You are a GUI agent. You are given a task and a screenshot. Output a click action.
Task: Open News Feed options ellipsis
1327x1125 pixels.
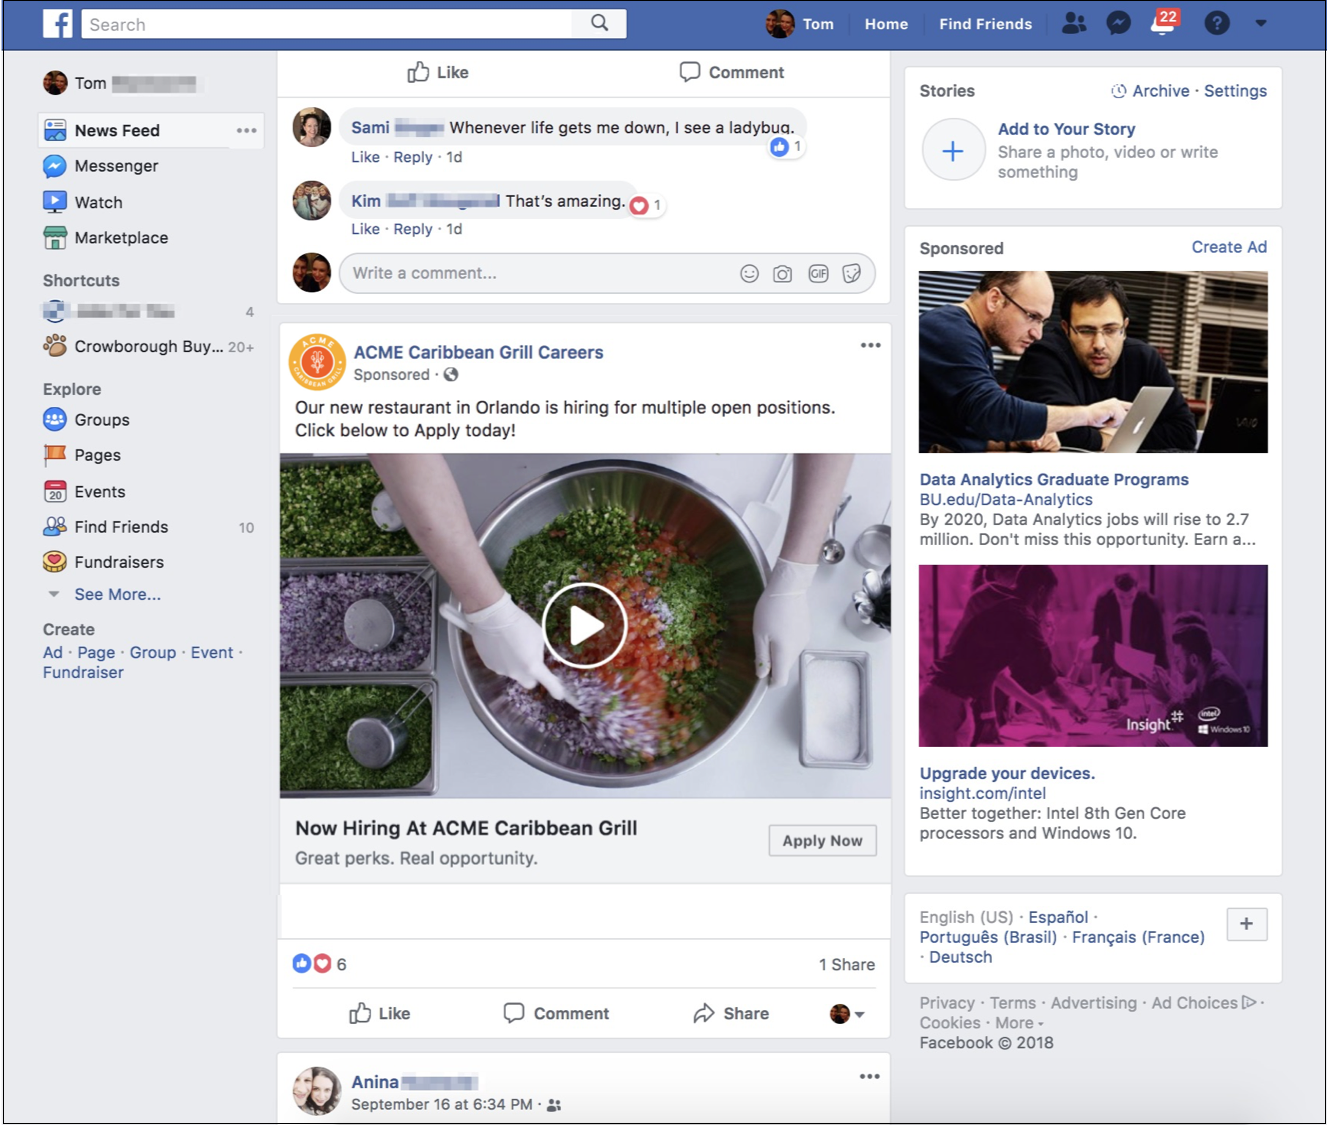pos(246,131)
